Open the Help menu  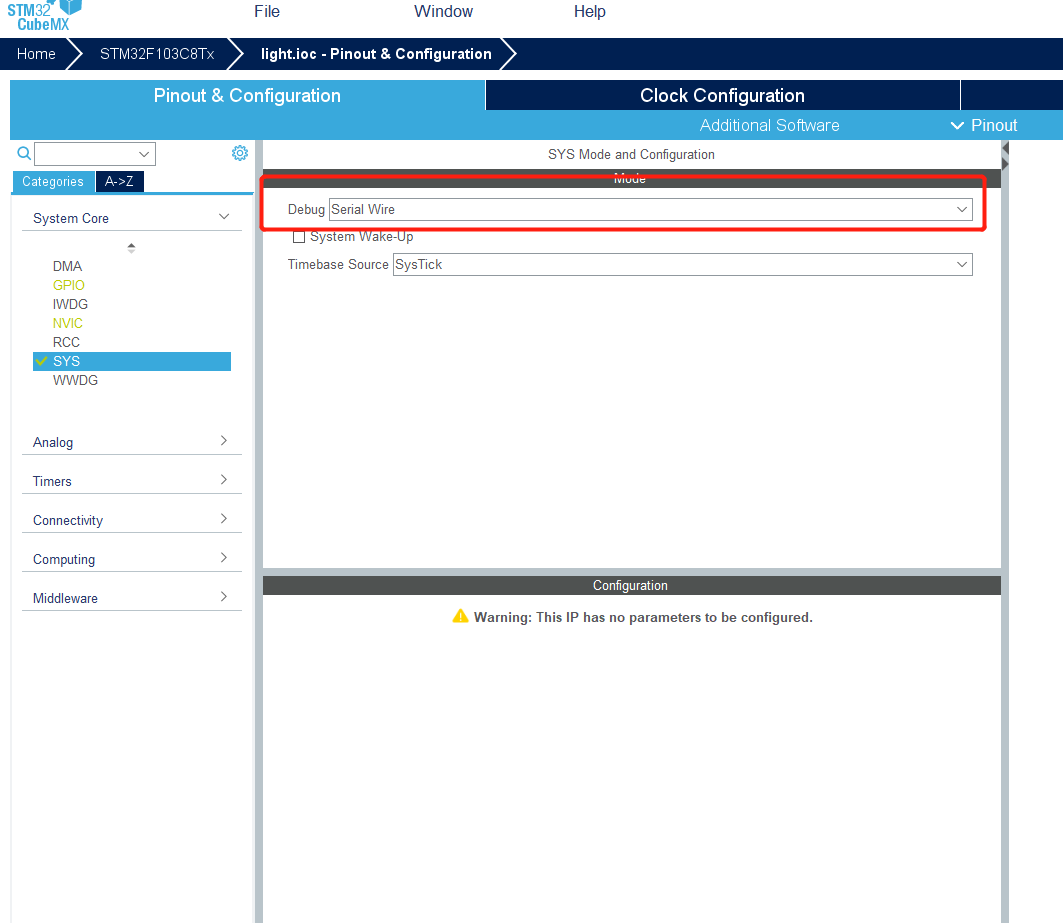point(590,12)
